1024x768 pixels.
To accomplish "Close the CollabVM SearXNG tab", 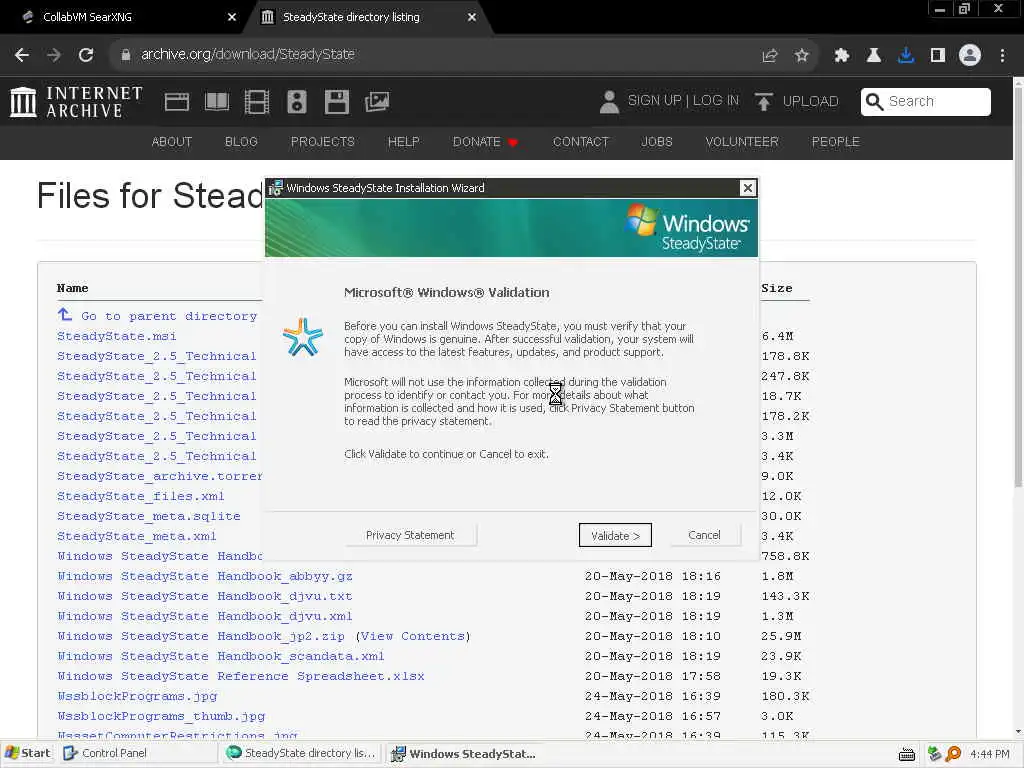I will (232, 17).
